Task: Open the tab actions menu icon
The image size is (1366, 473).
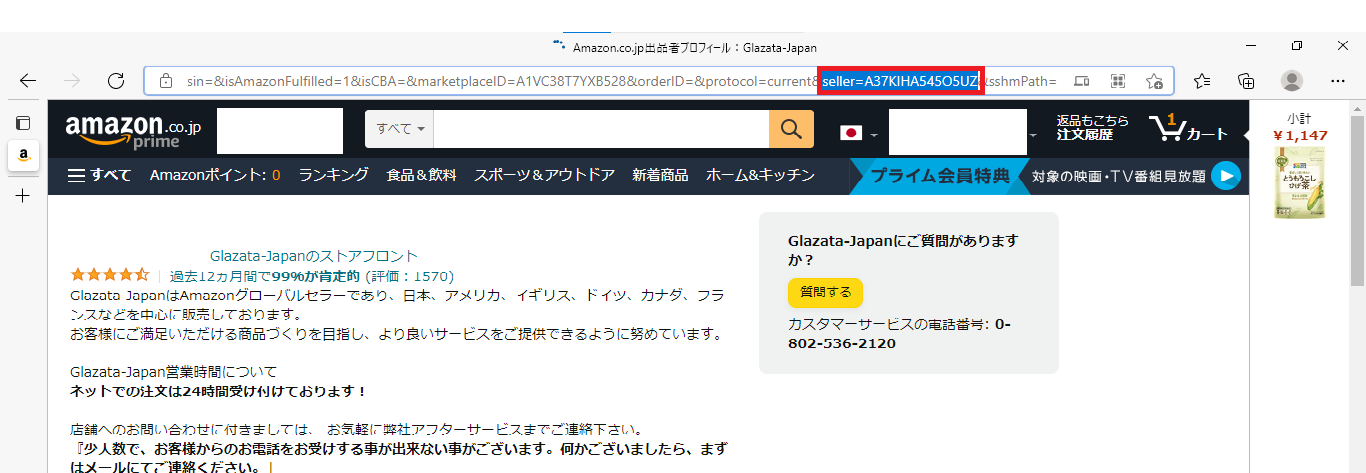Action: tap(23, 123)
